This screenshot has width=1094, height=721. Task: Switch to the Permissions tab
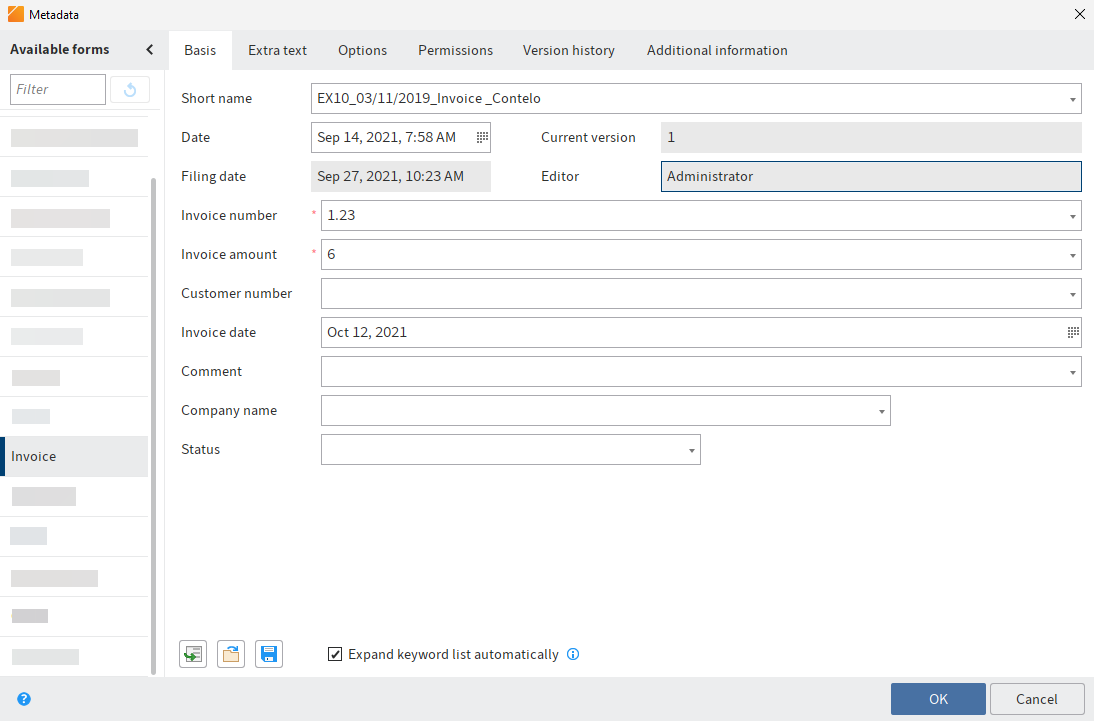coord(455,50)
